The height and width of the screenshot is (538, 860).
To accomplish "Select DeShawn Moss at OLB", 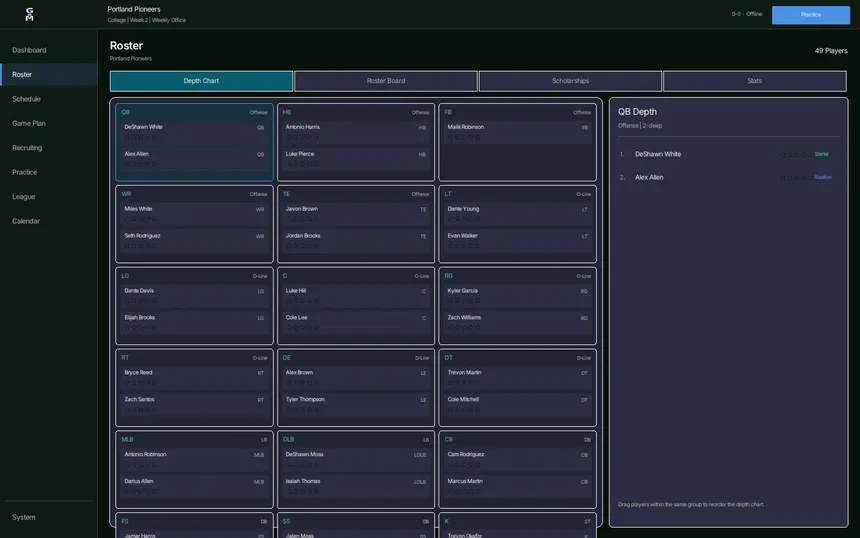I will click(356, 459).
